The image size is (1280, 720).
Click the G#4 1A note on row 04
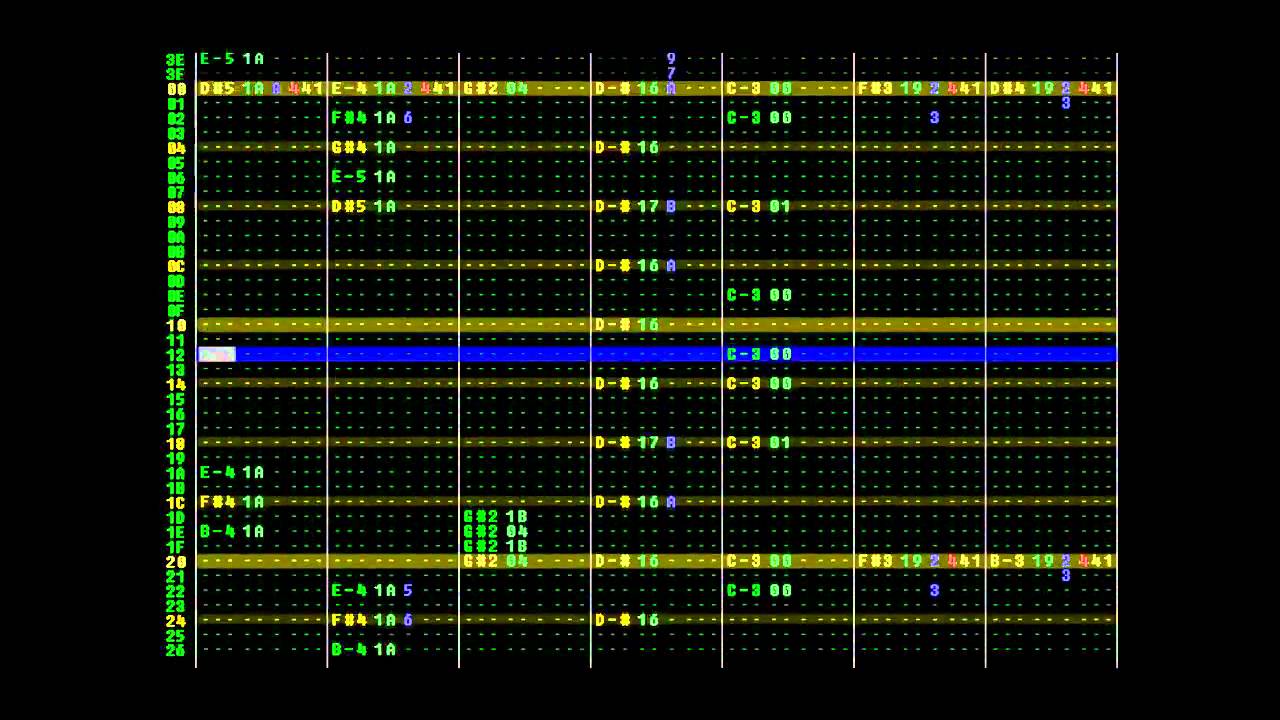pyautogui.click(x=364, y=148)
